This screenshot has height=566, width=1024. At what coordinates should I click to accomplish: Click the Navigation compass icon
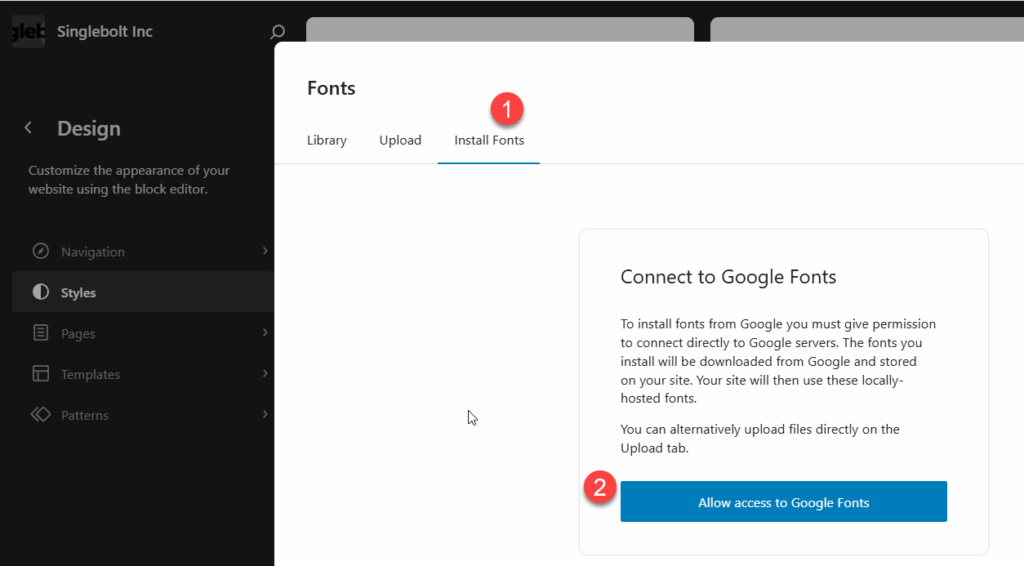[40, 251]
